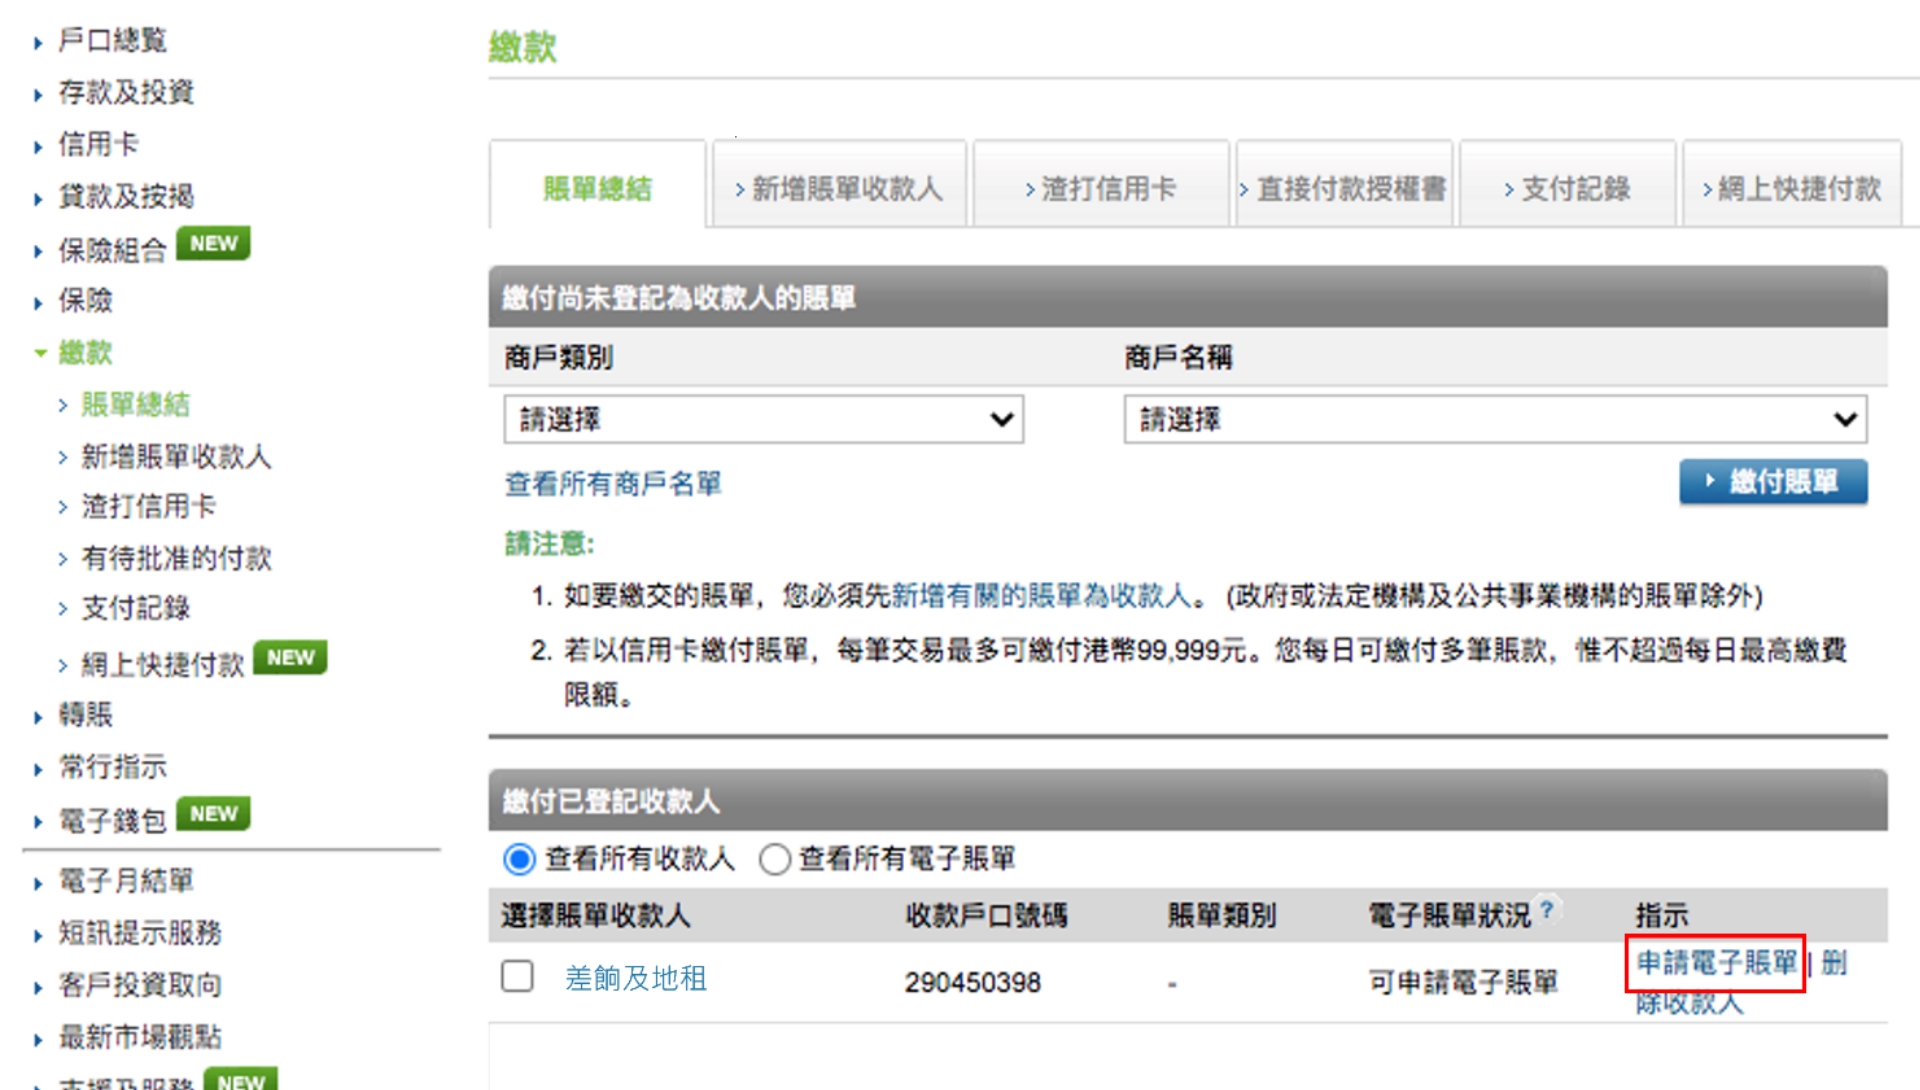This screenshot has width=1920, height=1090.
Task: Click the help icon beside 電子賬單狀況
Action: pyautogui.click(x=1547, y=909)
